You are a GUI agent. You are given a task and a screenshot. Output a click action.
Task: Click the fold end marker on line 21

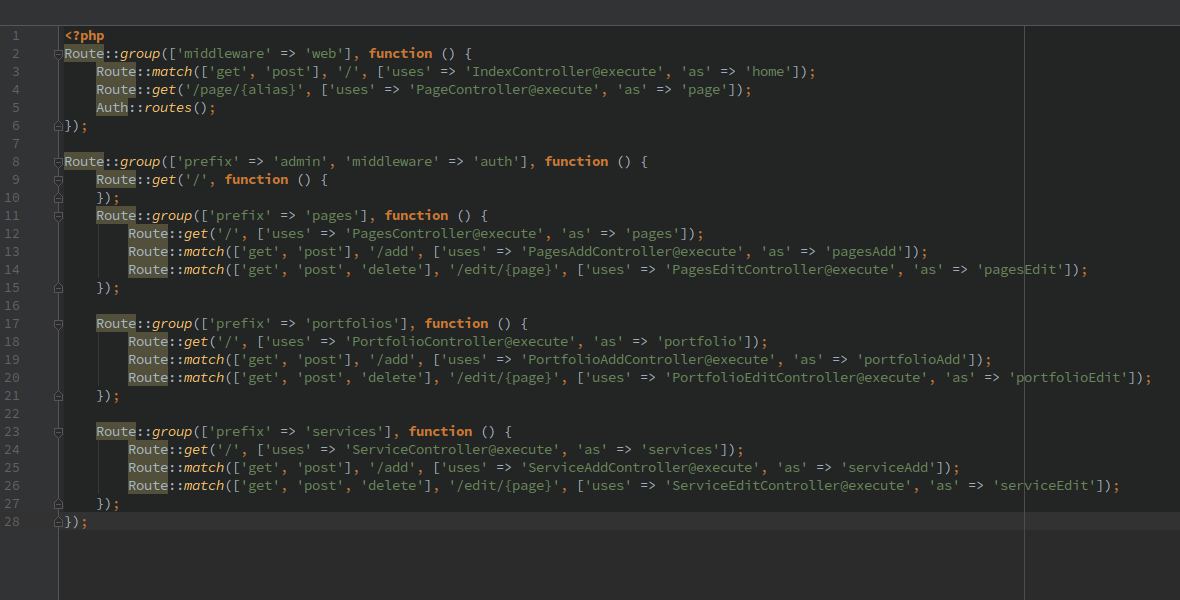tap(58, 396)
